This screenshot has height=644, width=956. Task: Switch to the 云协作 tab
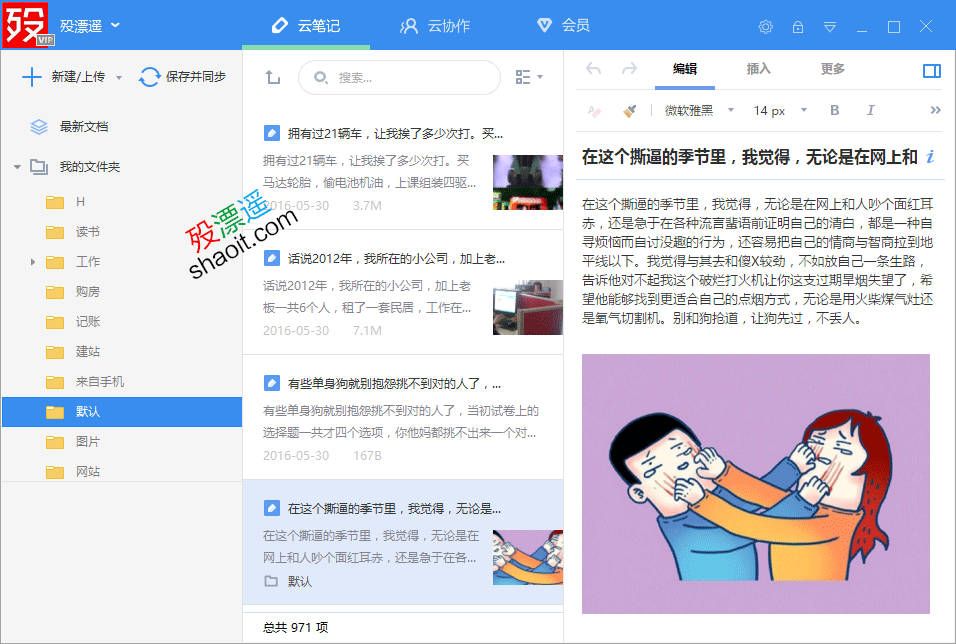[435, 26]
